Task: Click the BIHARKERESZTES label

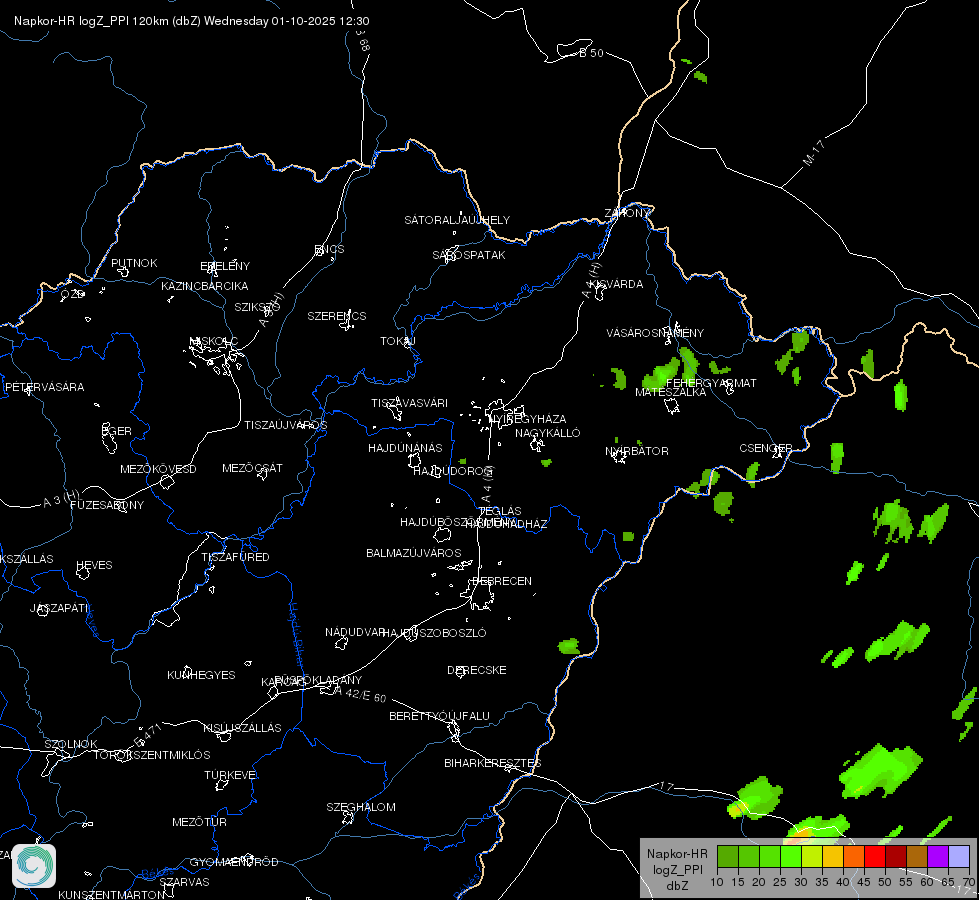Action: pos(493,763)
